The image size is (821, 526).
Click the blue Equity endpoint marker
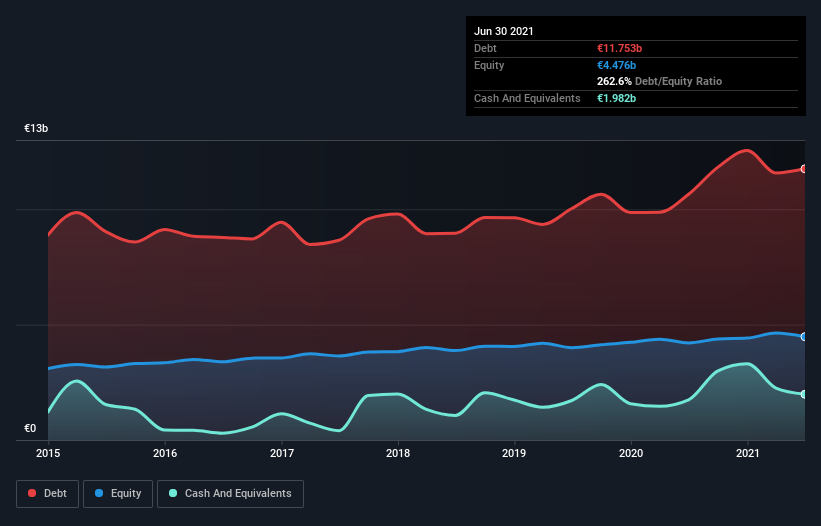tap(804, 337)
